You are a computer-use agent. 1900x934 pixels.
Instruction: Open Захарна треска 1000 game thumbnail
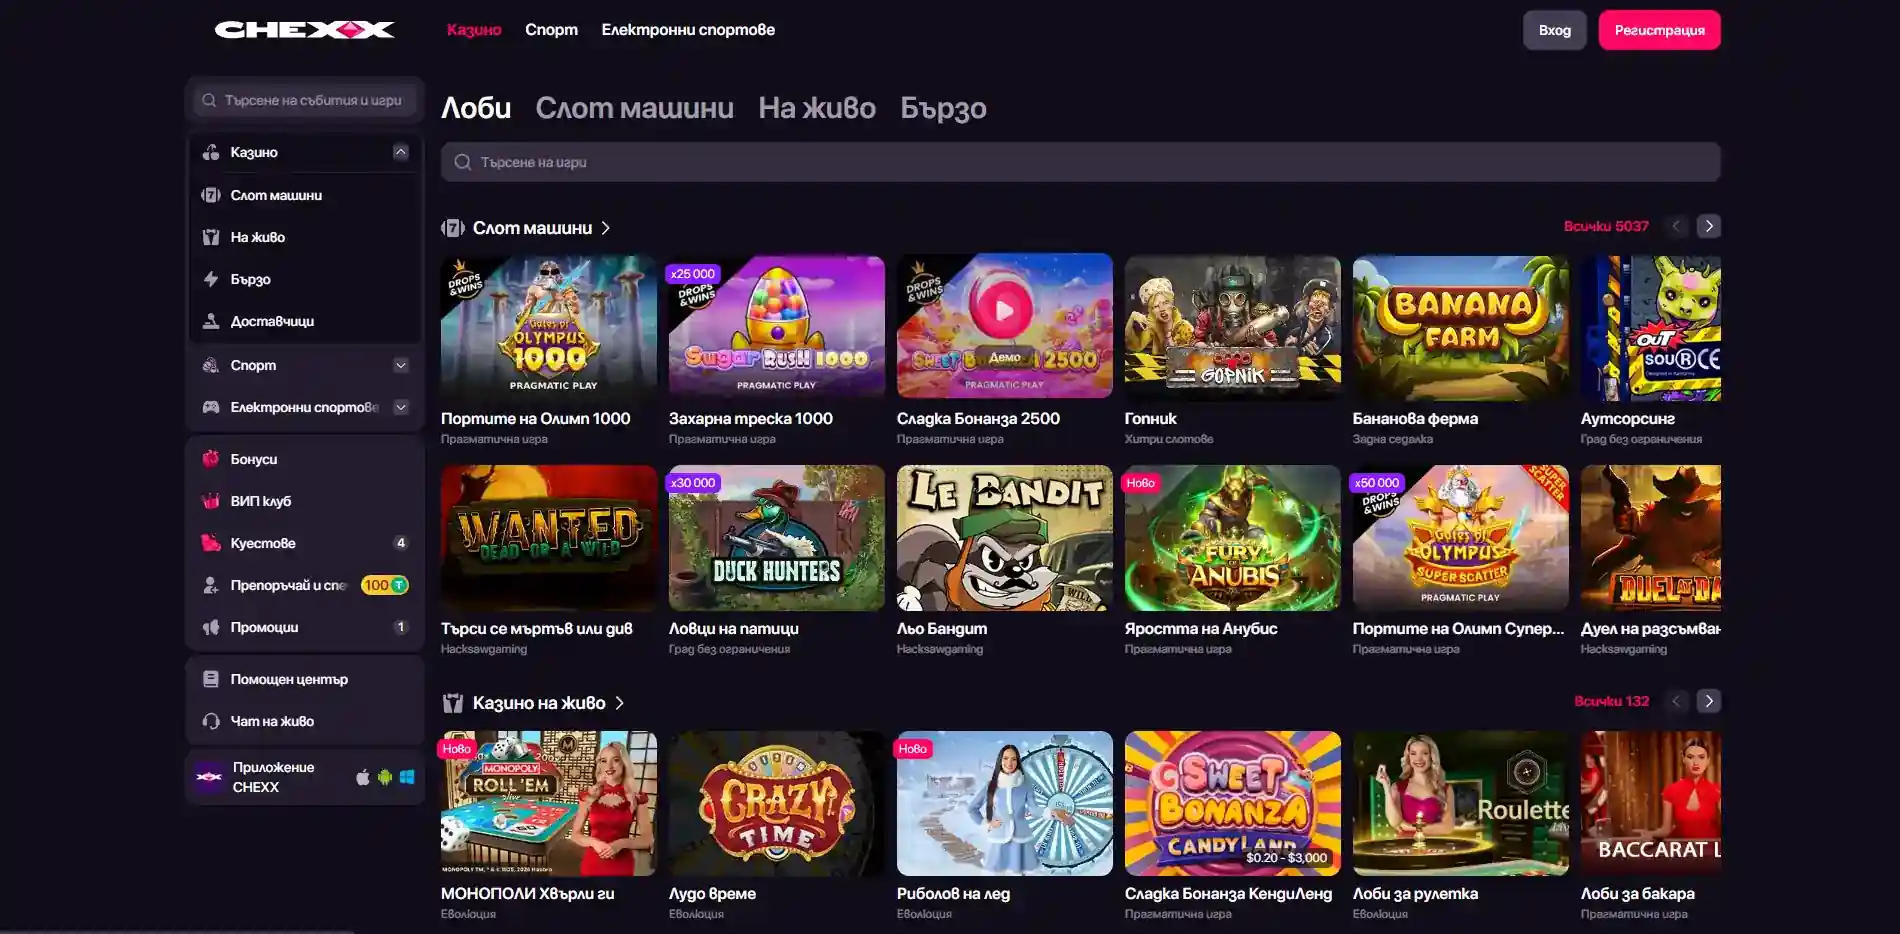pyautogui.click(x=777, y=328)
